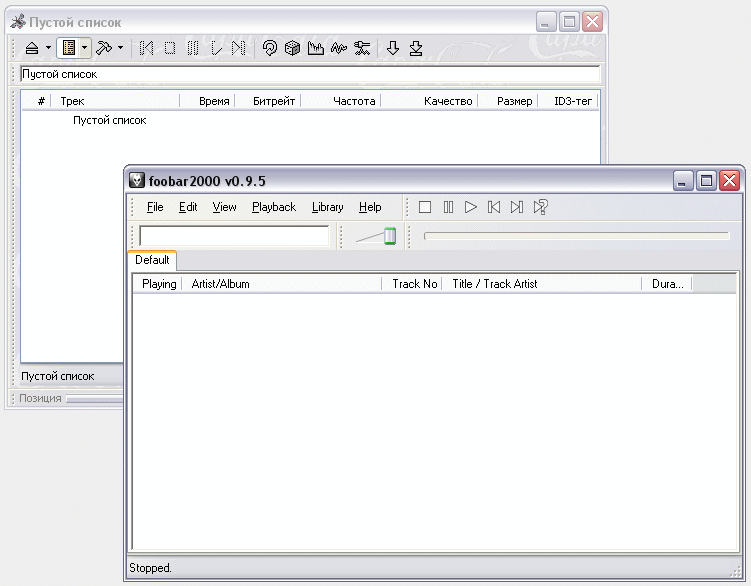Screen dimensions: 751x586
Task: Click the eject/open icon in Пустой список window
Action: [32, 48]
